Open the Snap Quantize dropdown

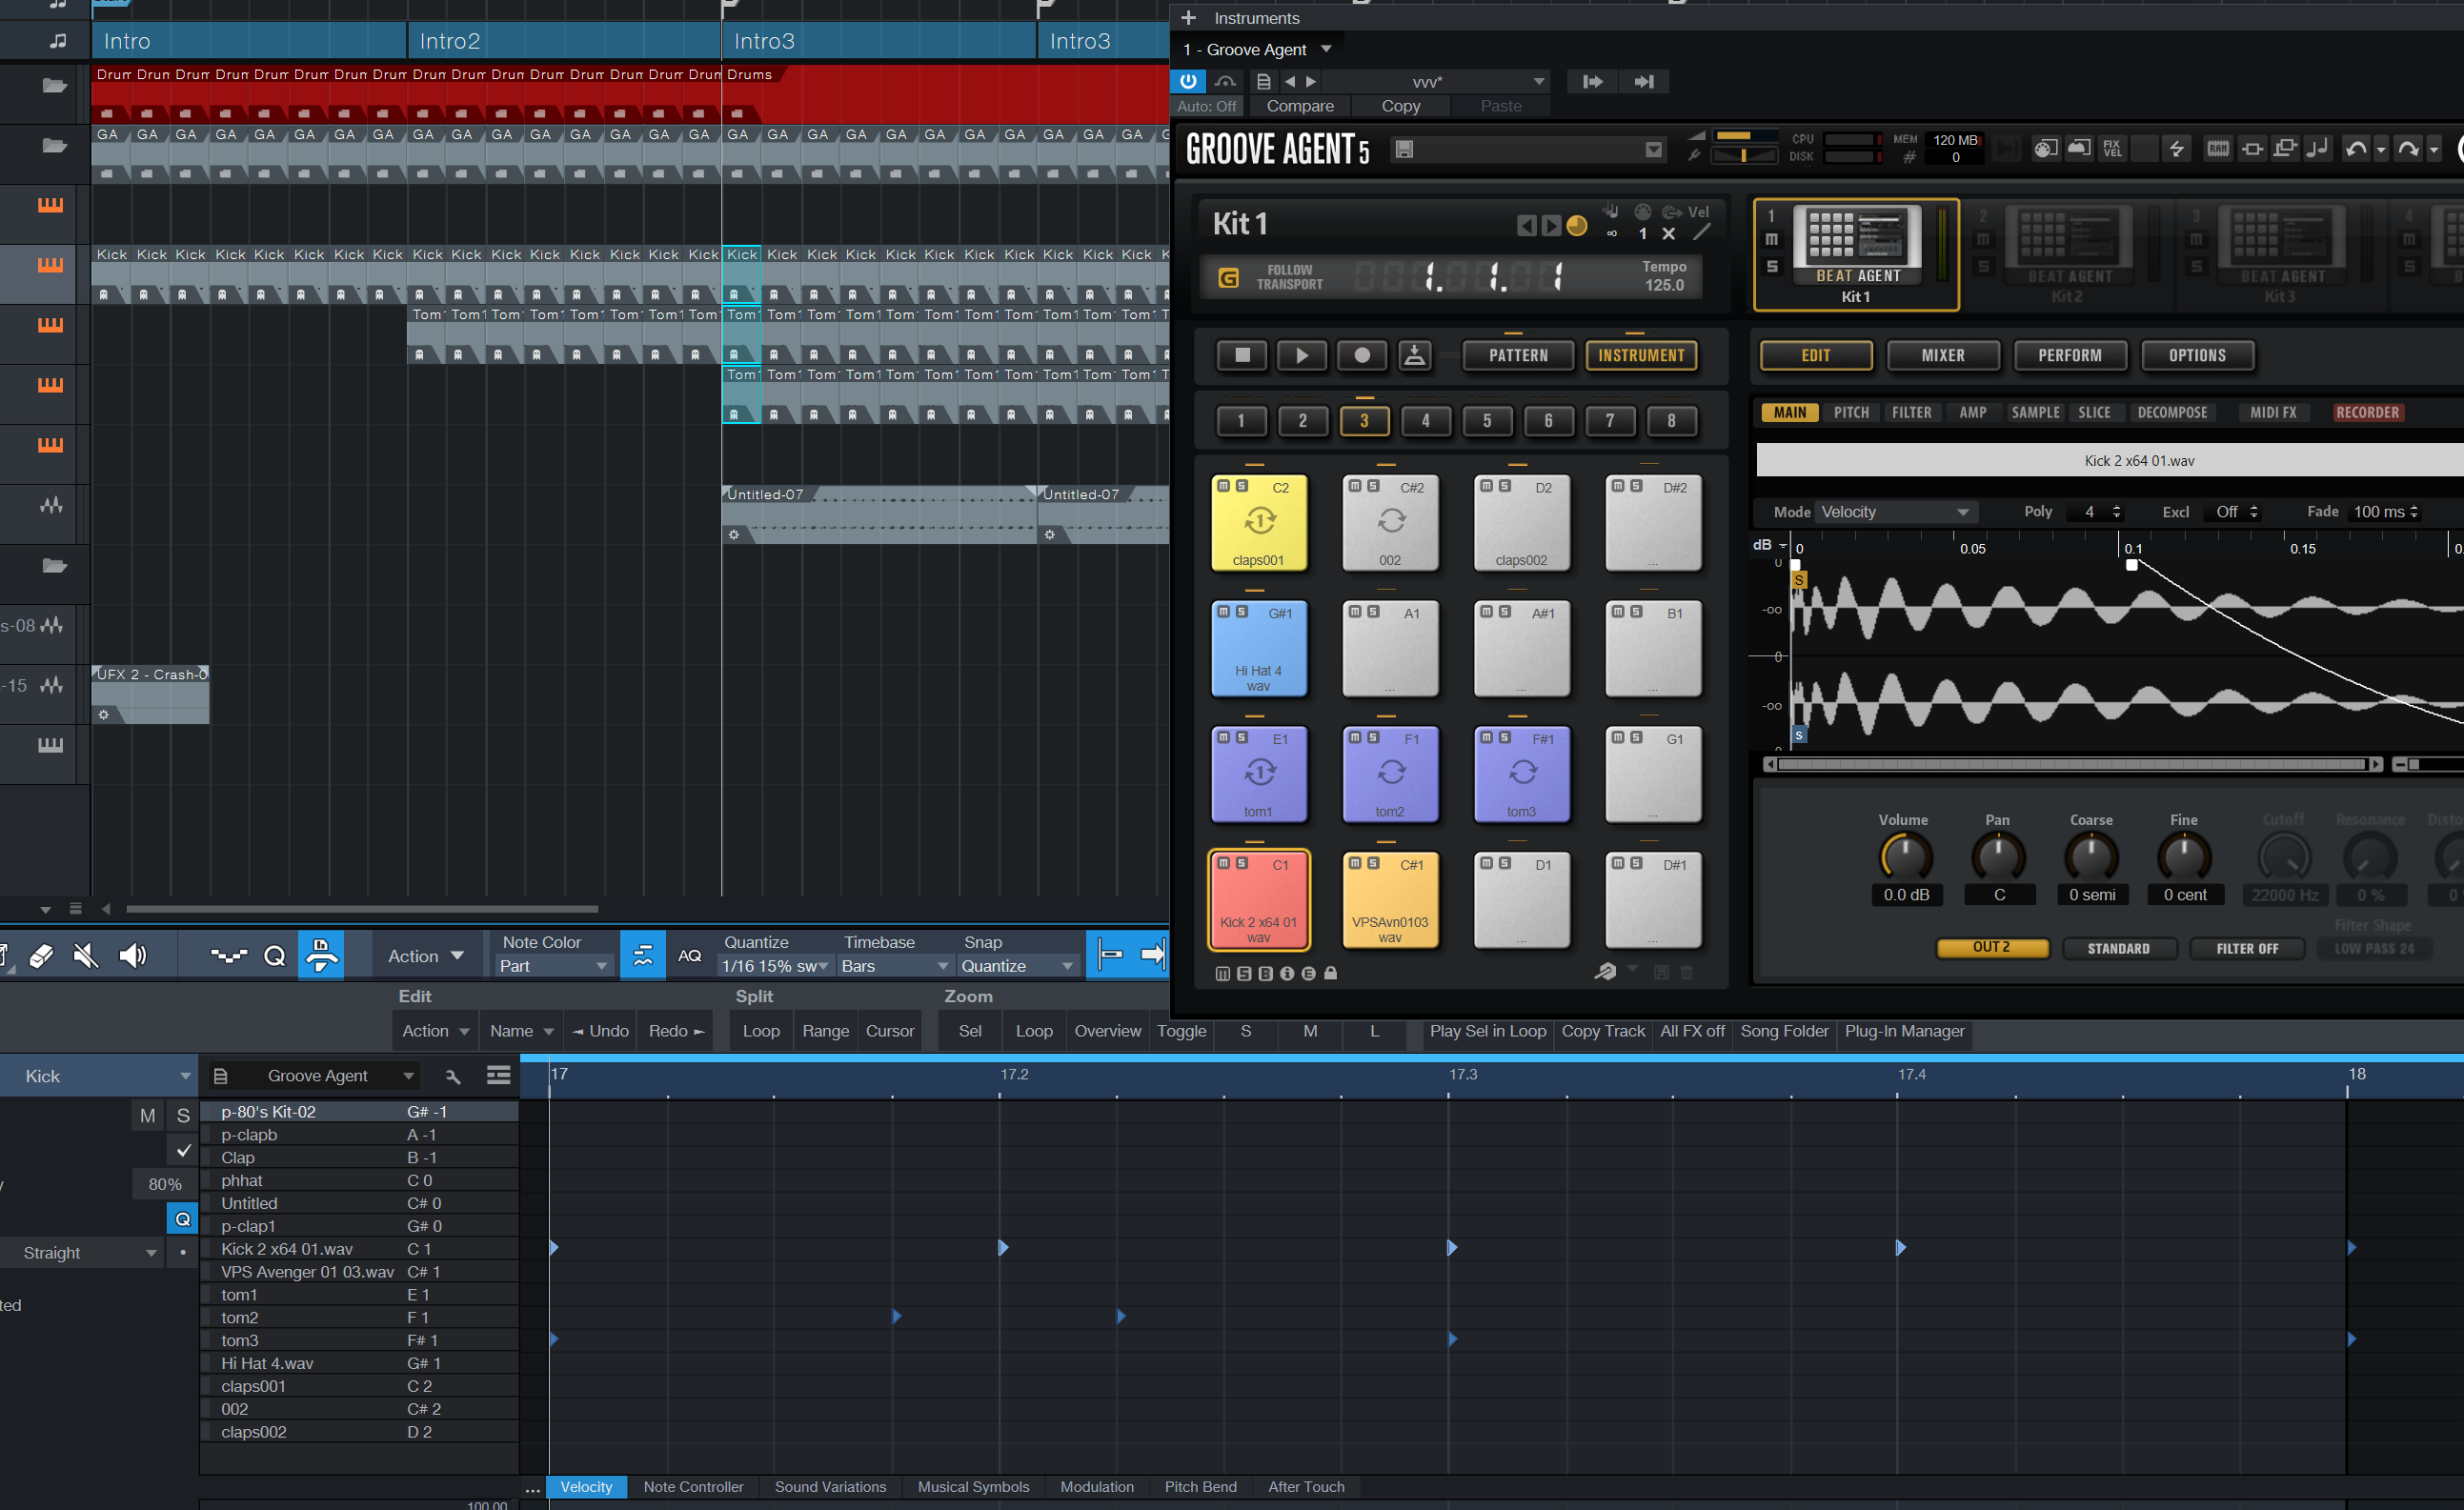(x=1018, y=966)
